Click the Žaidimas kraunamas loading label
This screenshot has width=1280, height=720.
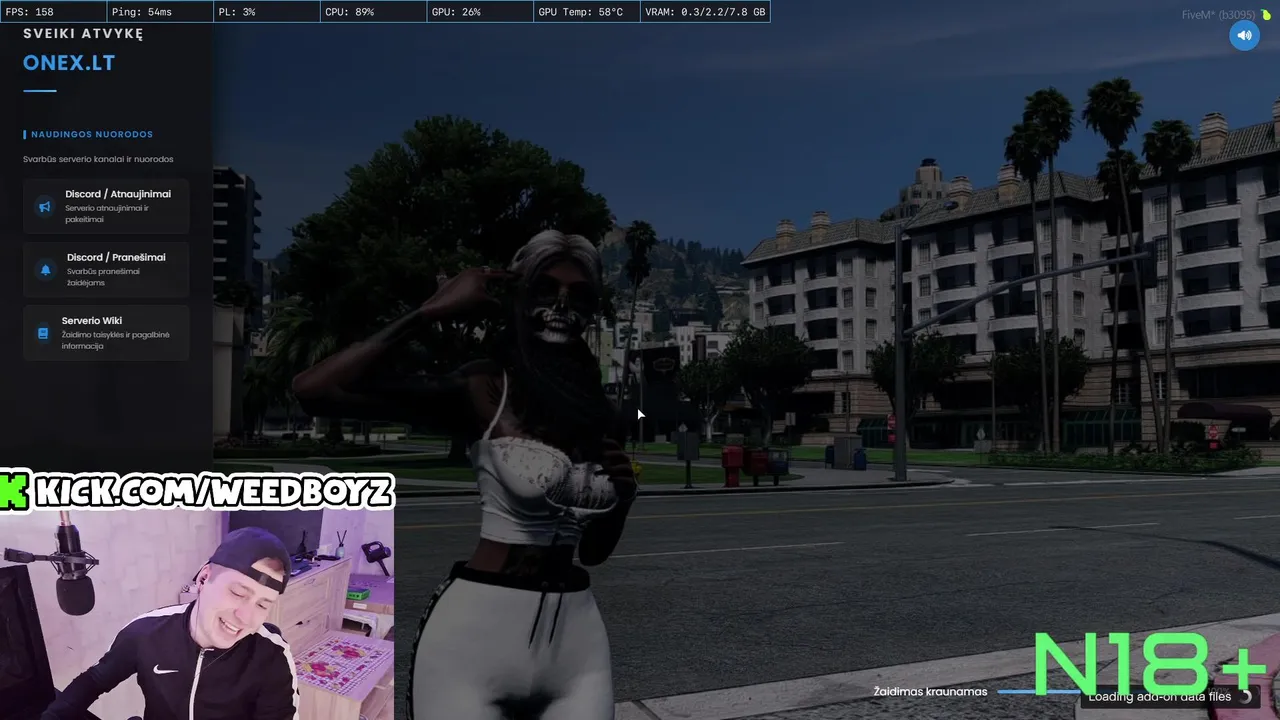[x=930, y=692]
